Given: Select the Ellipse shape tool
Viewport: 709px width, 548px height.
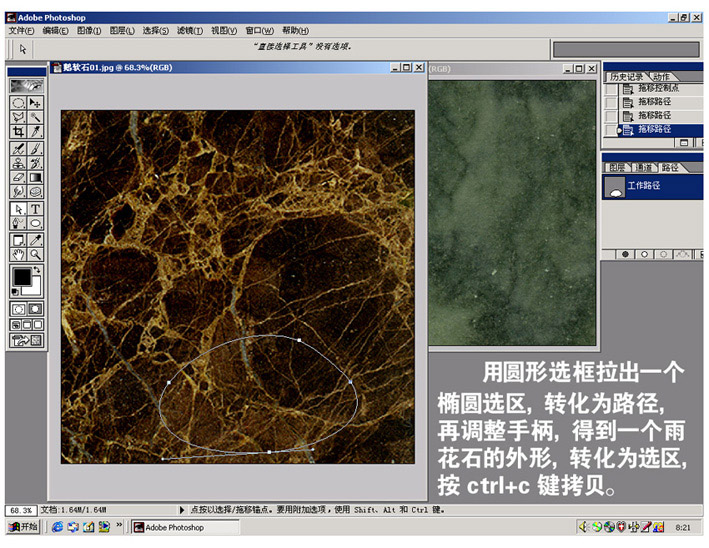Looking at the screenshot, I should 35,223.
